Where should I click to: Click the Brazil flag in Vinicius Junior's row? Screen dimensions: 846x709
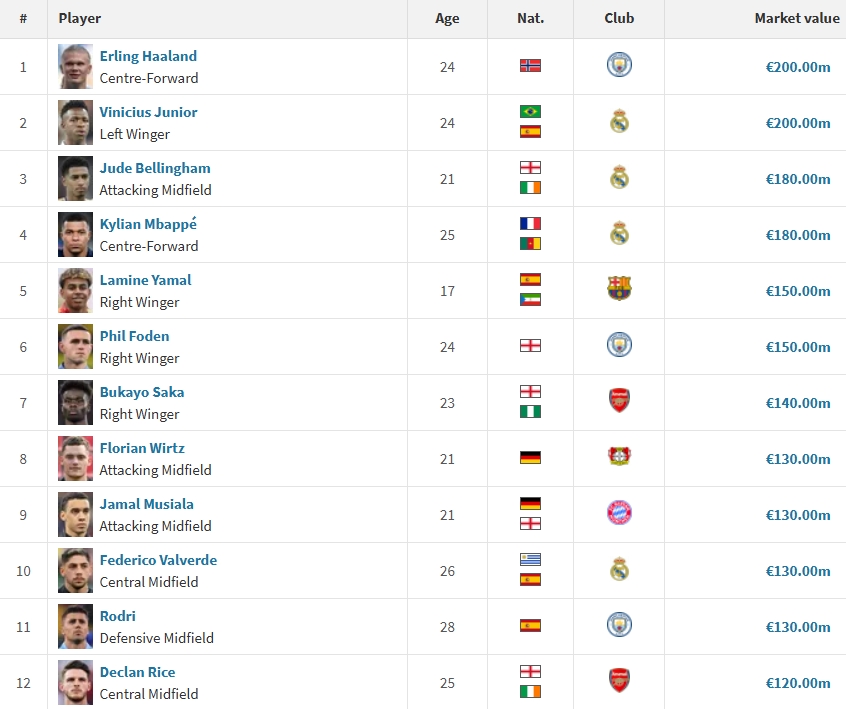point(530,112)
